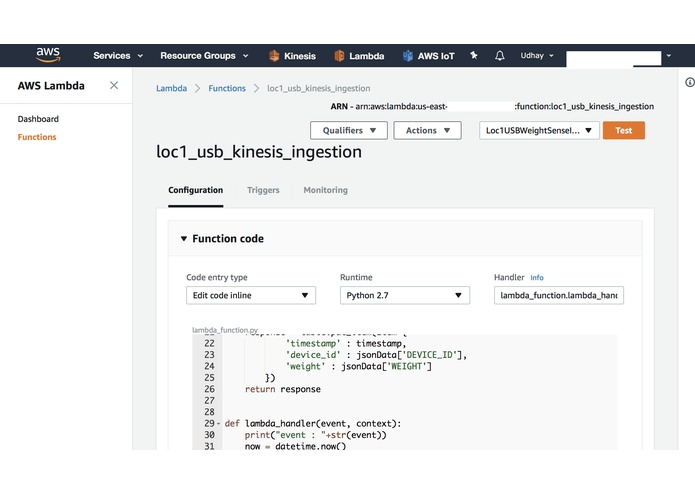
Task: Close the AWS Lambda side panel
Action: (x=114, y=86)
